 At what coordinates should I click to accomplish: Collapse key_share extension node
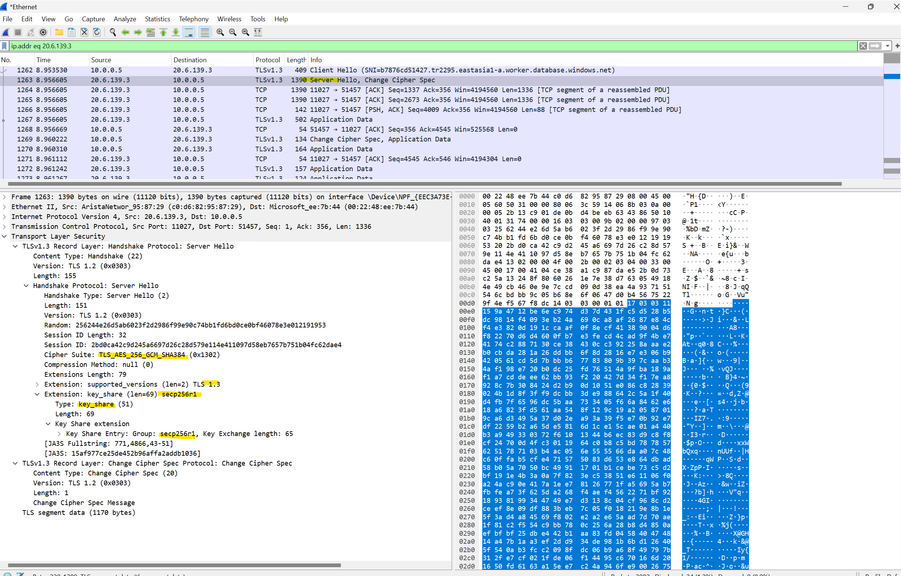(37, 394)
